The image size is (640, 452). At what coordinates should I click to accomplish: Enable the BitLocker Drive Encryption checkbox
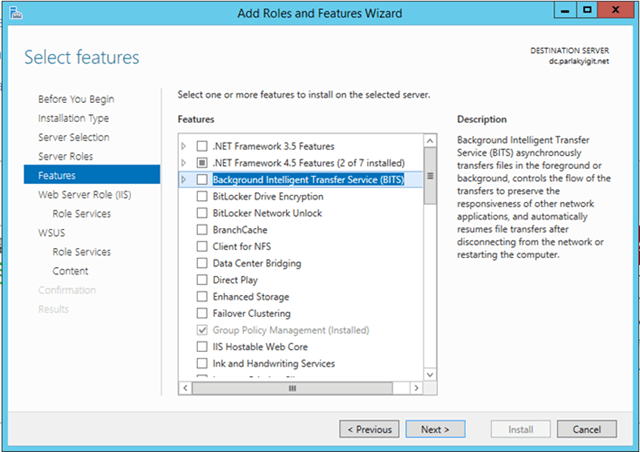(203, 197)
